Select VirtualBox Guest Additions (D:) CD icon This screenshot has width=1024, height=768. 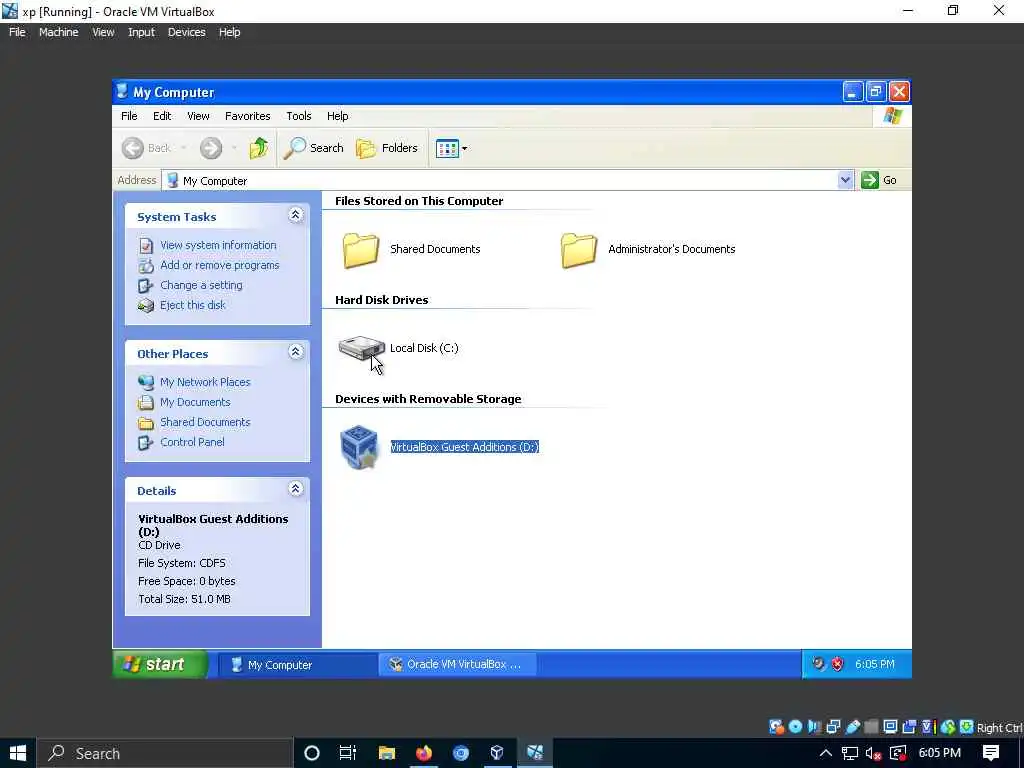[x=359, y=447]
